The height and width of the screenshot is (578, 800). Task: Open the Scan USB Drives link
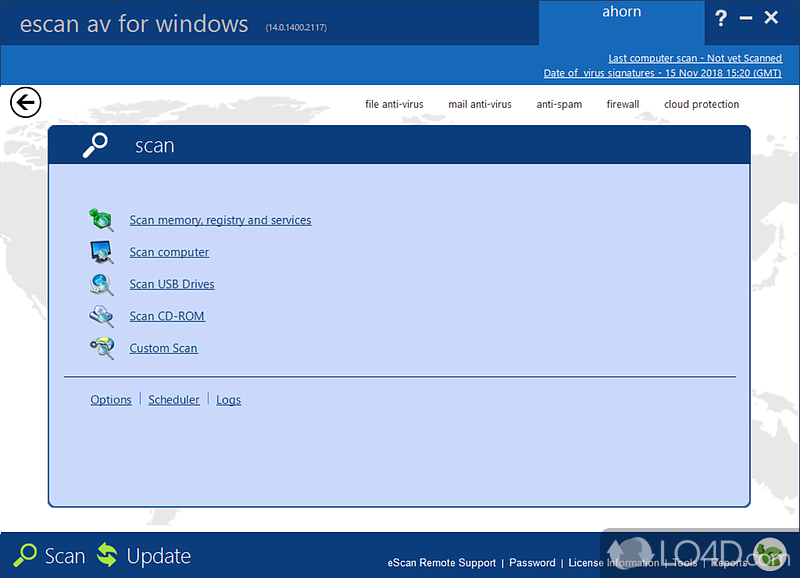172,284
